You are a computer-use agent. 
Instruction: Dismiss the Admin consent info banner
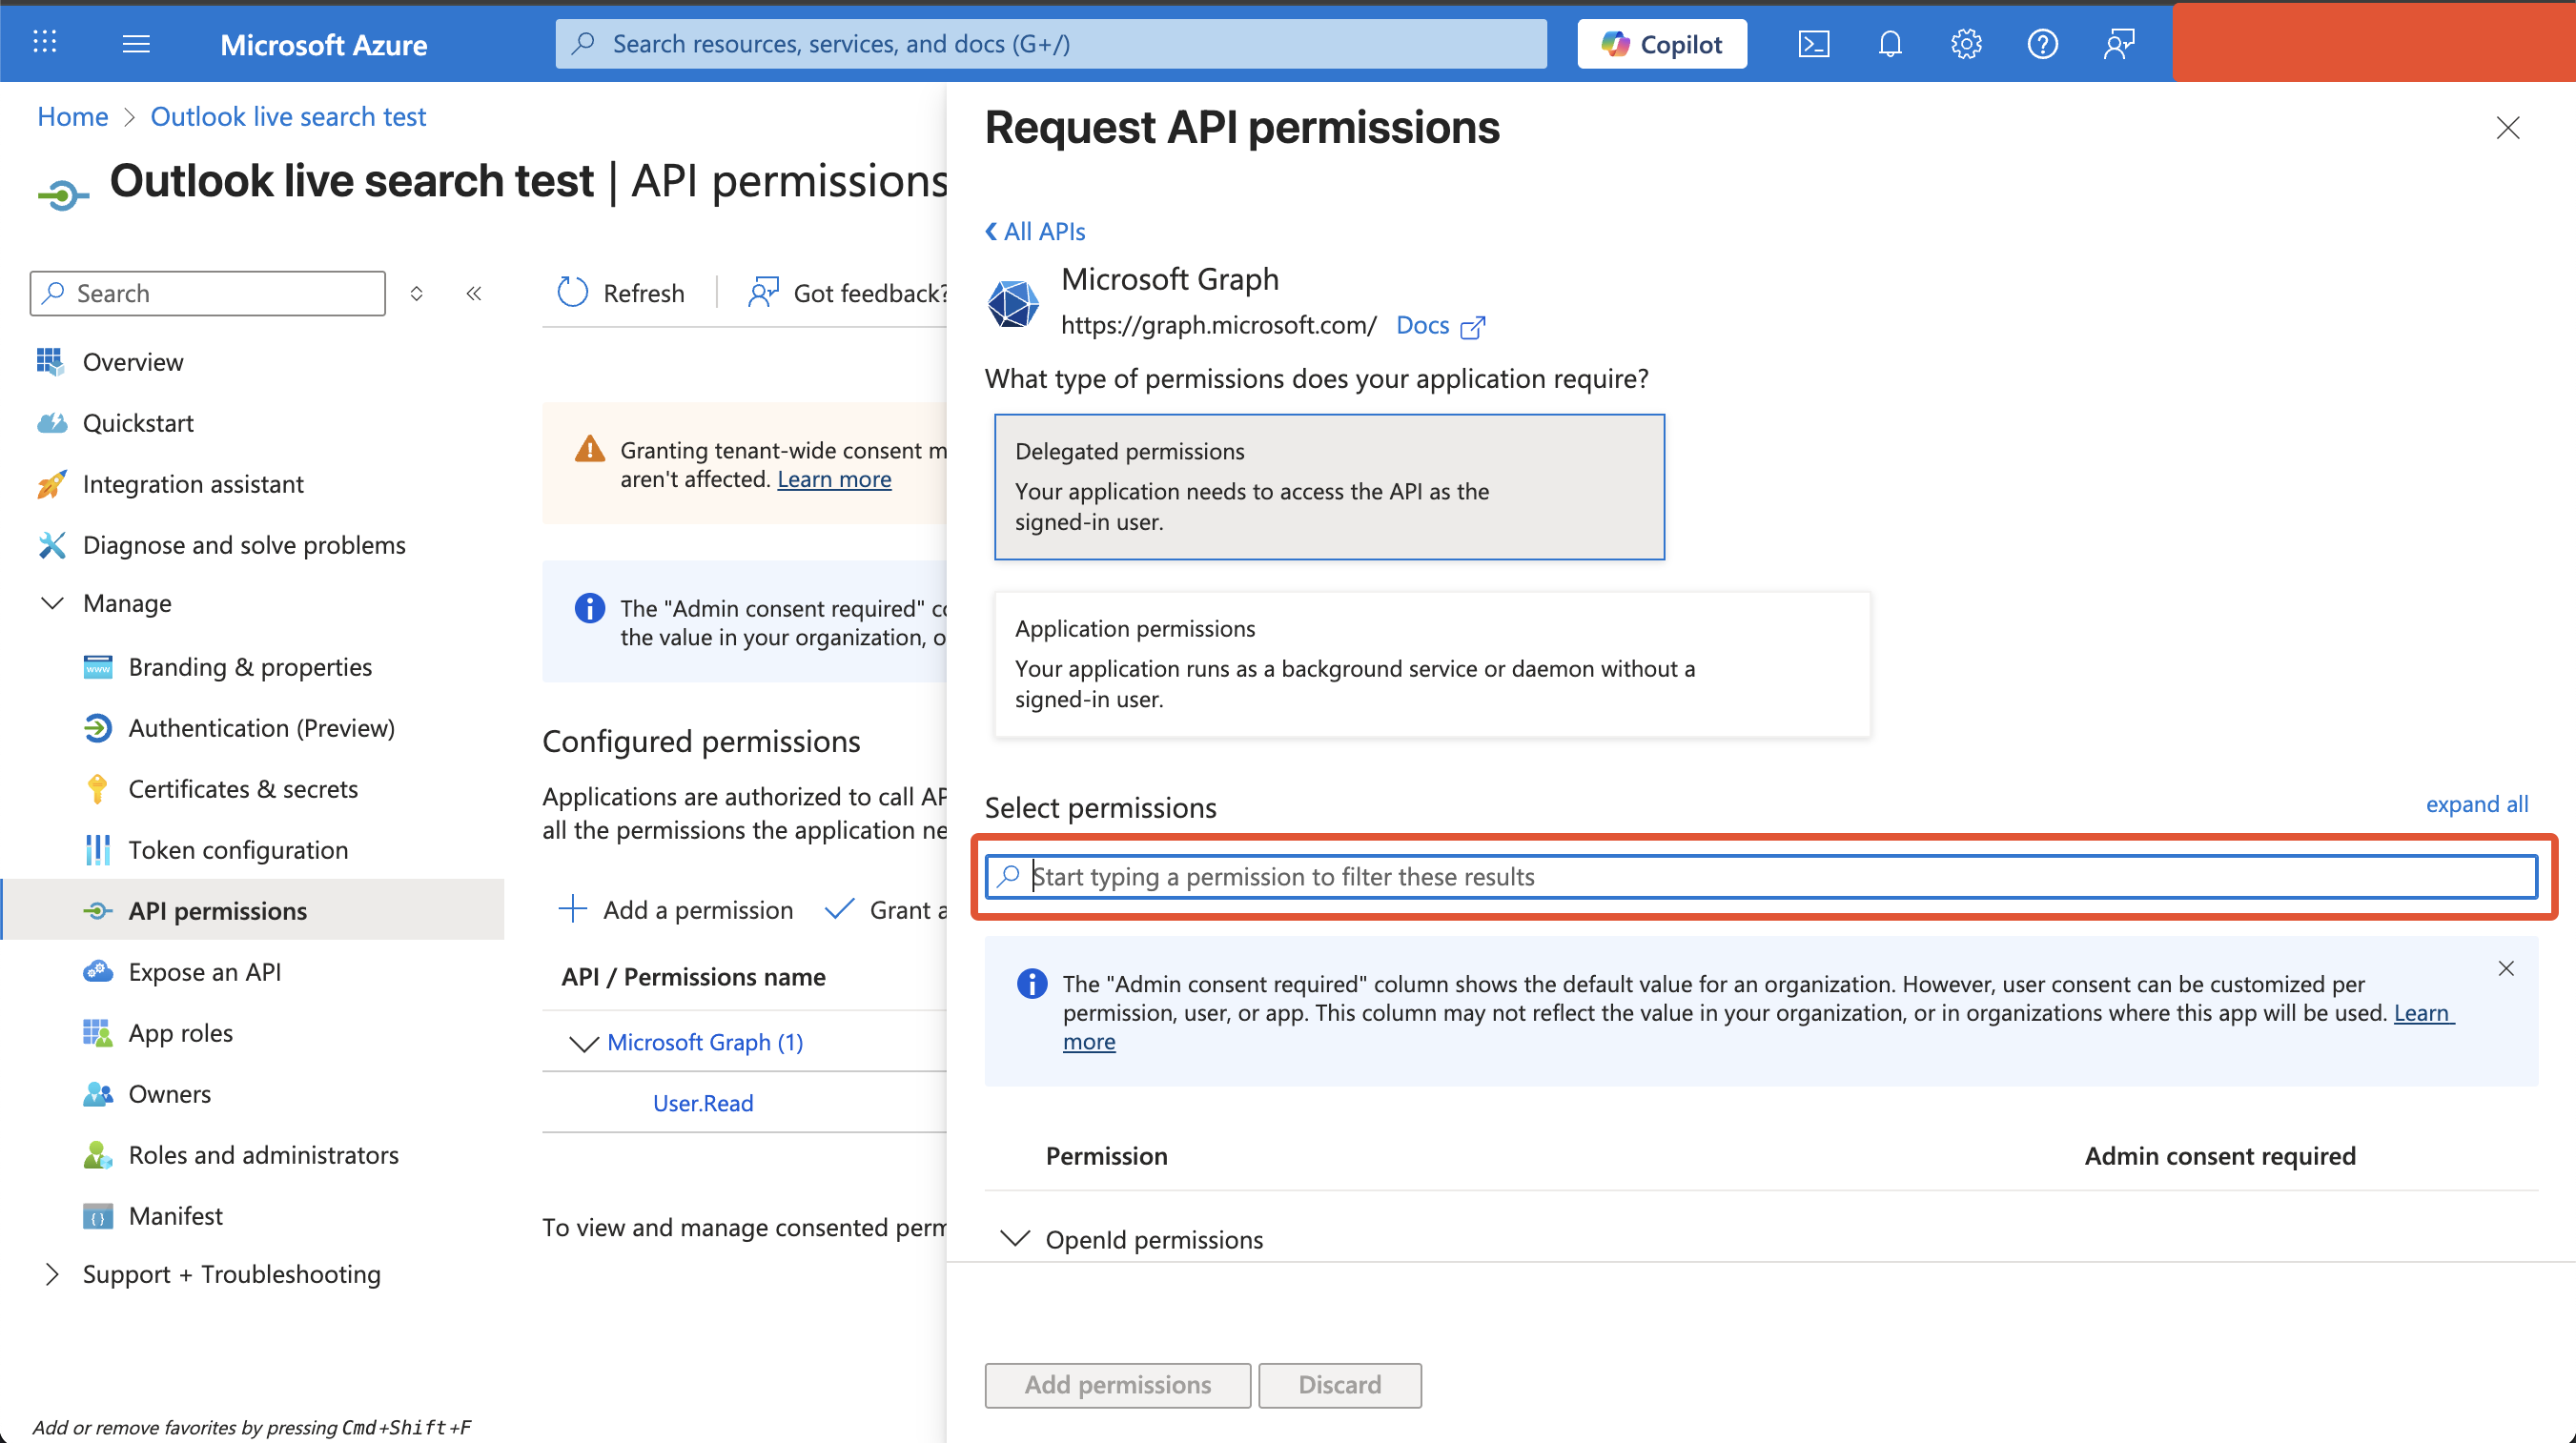(2505, 968)
